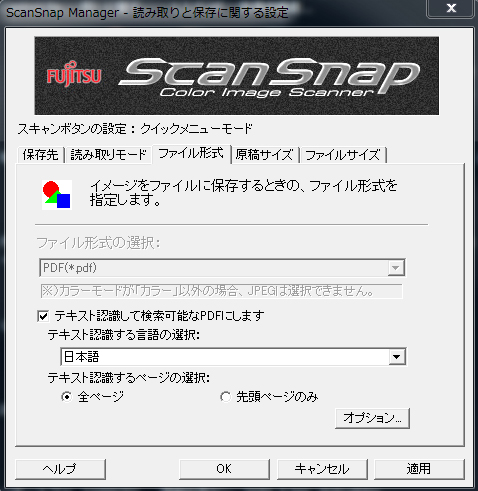The height and width of the screenshot is (491, 478).
Task: Switch to the 保存先 tab
Action: pyautogui.click(x=40, y=155)
